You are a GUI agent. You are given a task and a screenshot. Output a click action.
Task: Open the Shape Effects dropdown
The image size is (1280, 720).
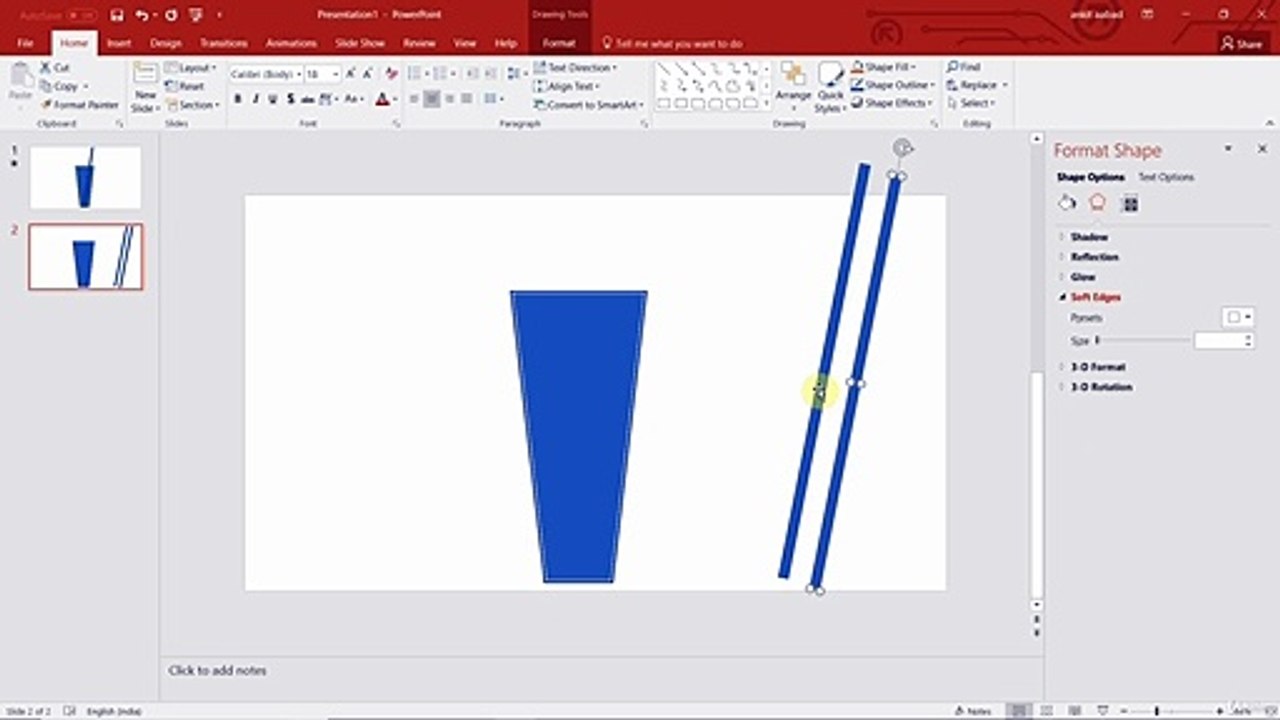892,103
